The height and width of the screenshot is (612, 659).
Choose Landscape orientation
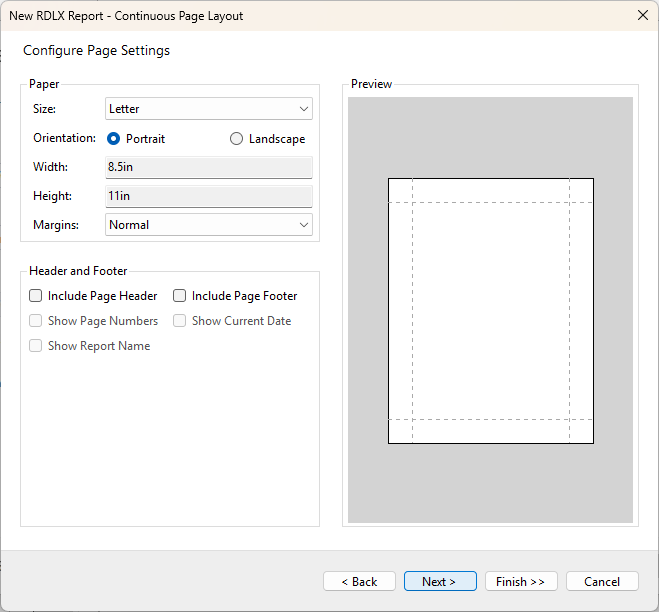point(237,139)
